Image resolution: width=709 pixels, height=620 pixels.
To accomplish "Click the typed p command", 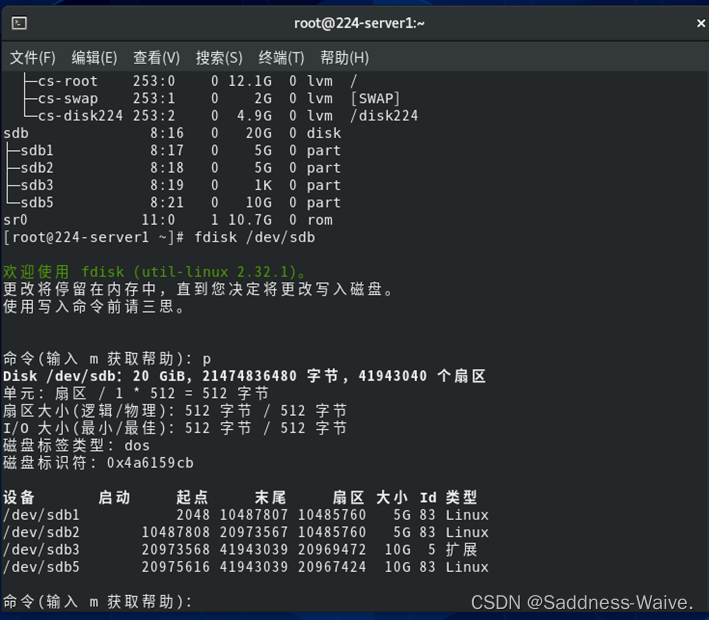I will point(207,360).
